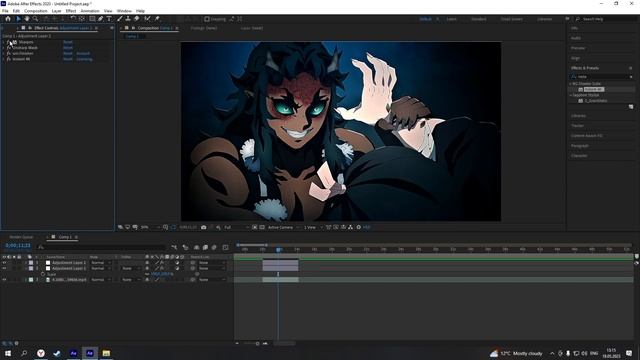Viewport: 640px width, 360px height.
Task: Open the Animation menu
Action: point(90,11)
